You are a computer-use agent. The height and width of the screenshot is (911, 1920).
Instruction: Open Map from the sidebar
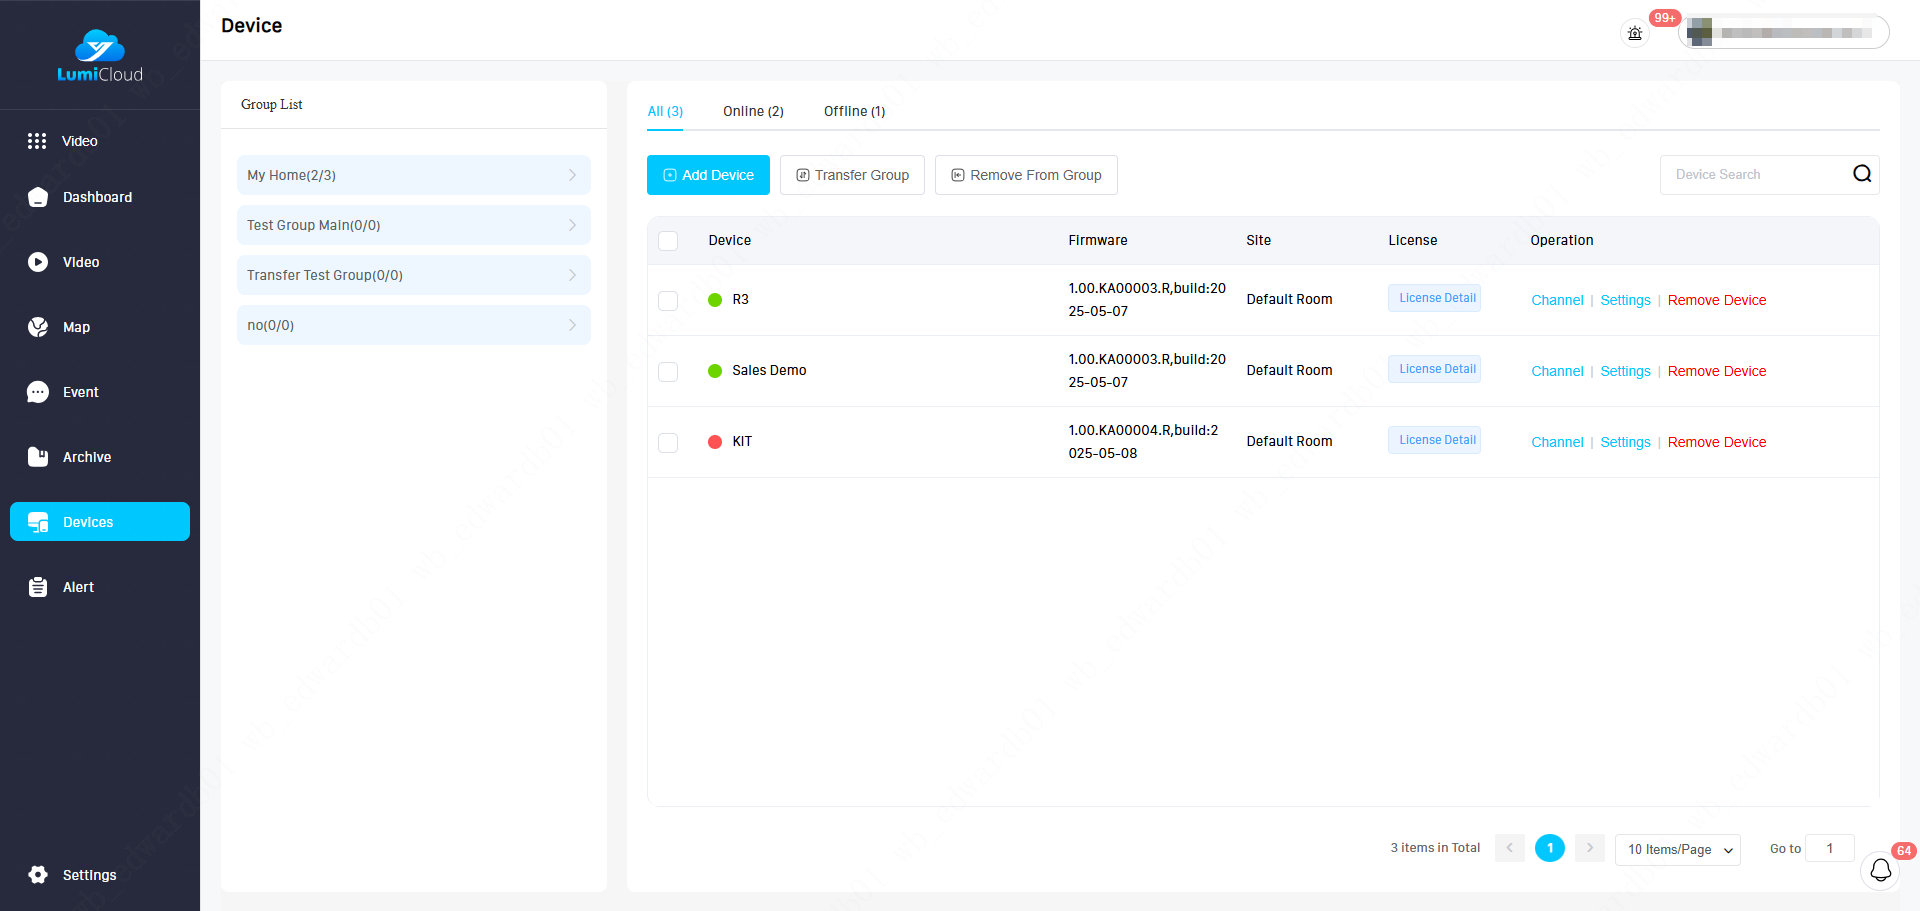(x=75, y=327)
